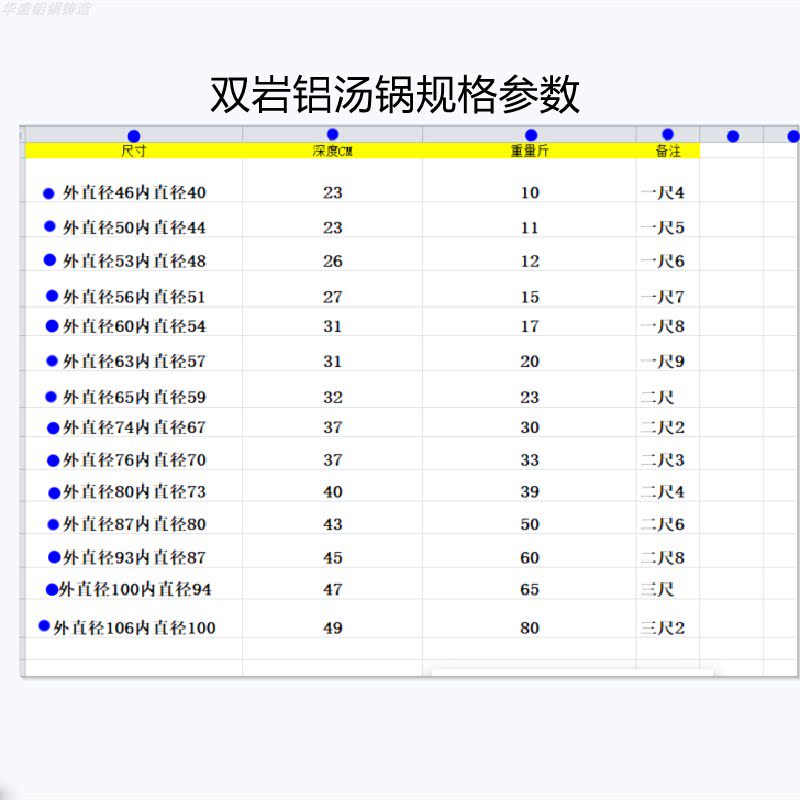Click weight value 65

(530, 590)
